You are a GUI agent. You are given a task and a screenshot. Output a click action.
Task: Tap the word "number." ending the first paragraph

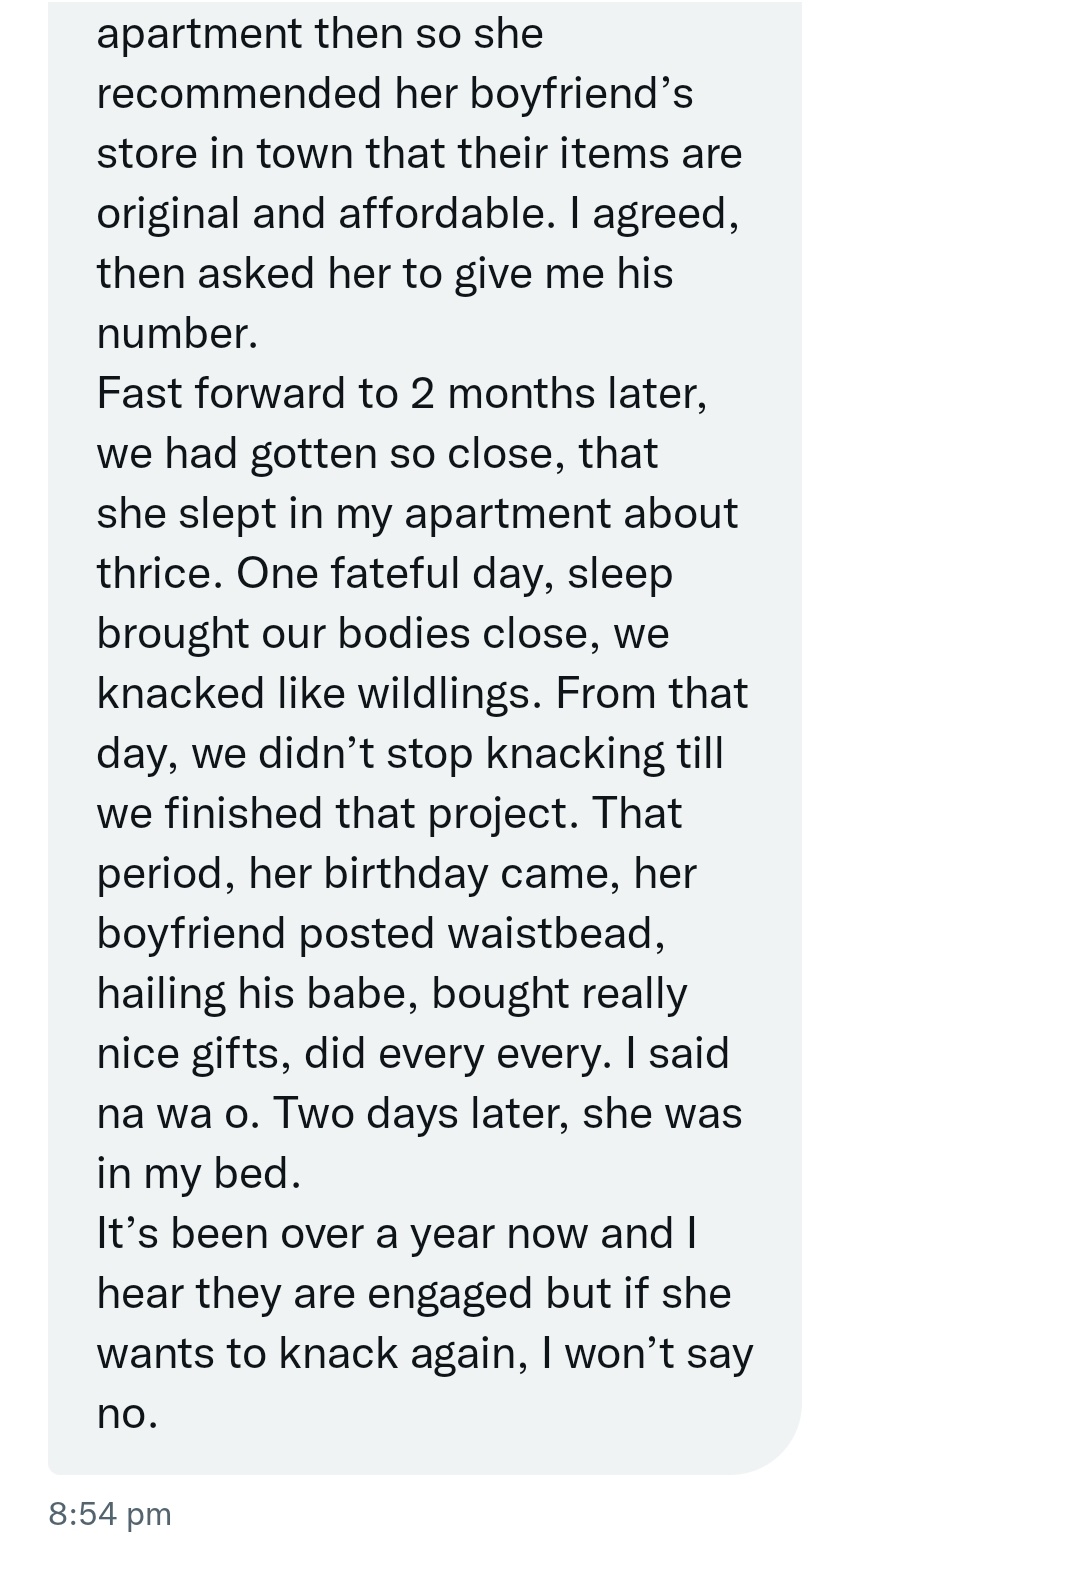(177, 333)
